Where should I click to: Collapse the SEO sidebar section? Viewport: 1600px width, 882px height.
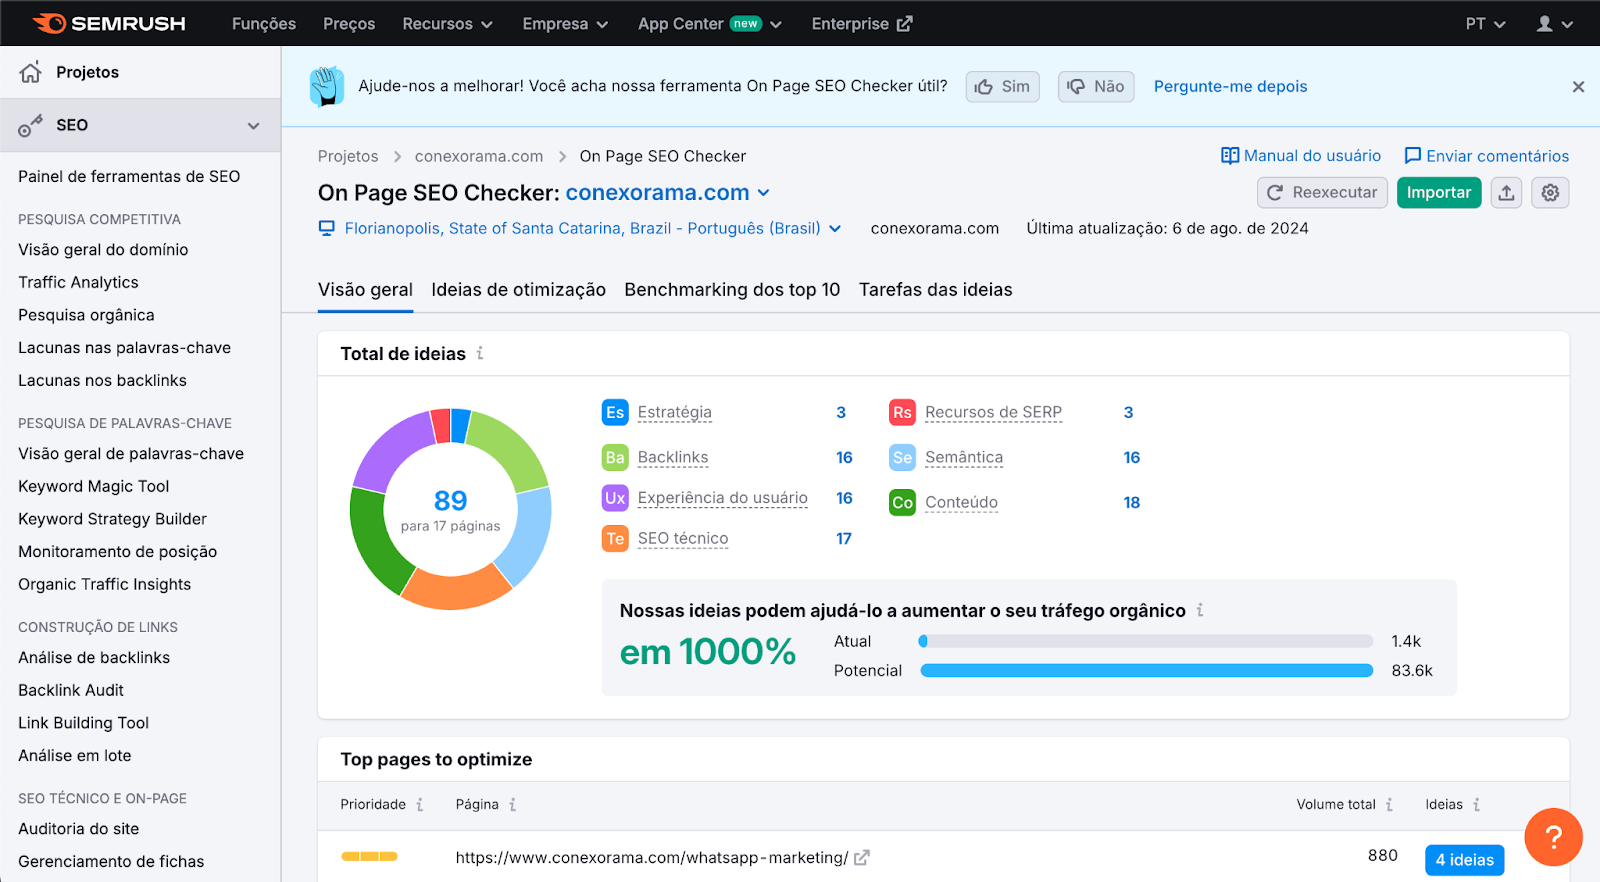(x=253, y=126)
